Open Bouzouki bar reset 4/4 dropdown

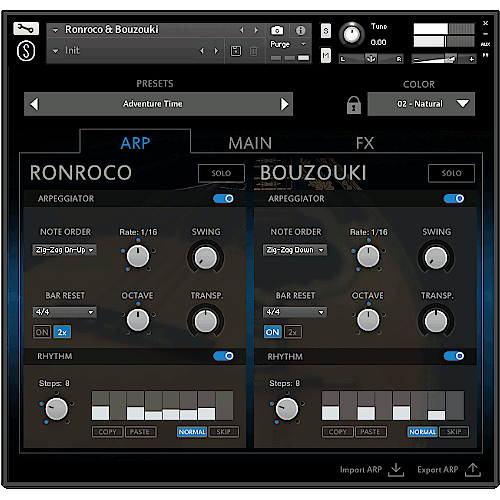tap(295, 312)
